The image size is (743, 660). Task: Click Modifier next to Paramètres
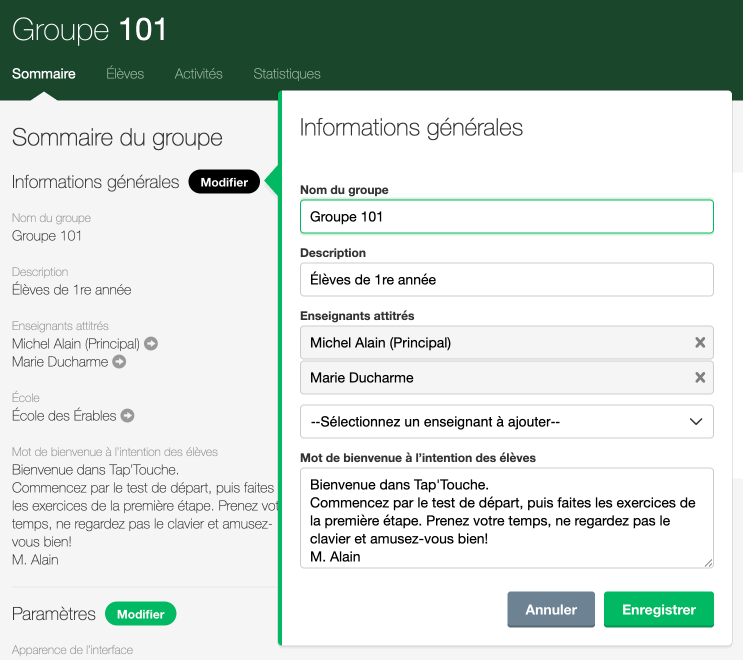coord(140,614)
